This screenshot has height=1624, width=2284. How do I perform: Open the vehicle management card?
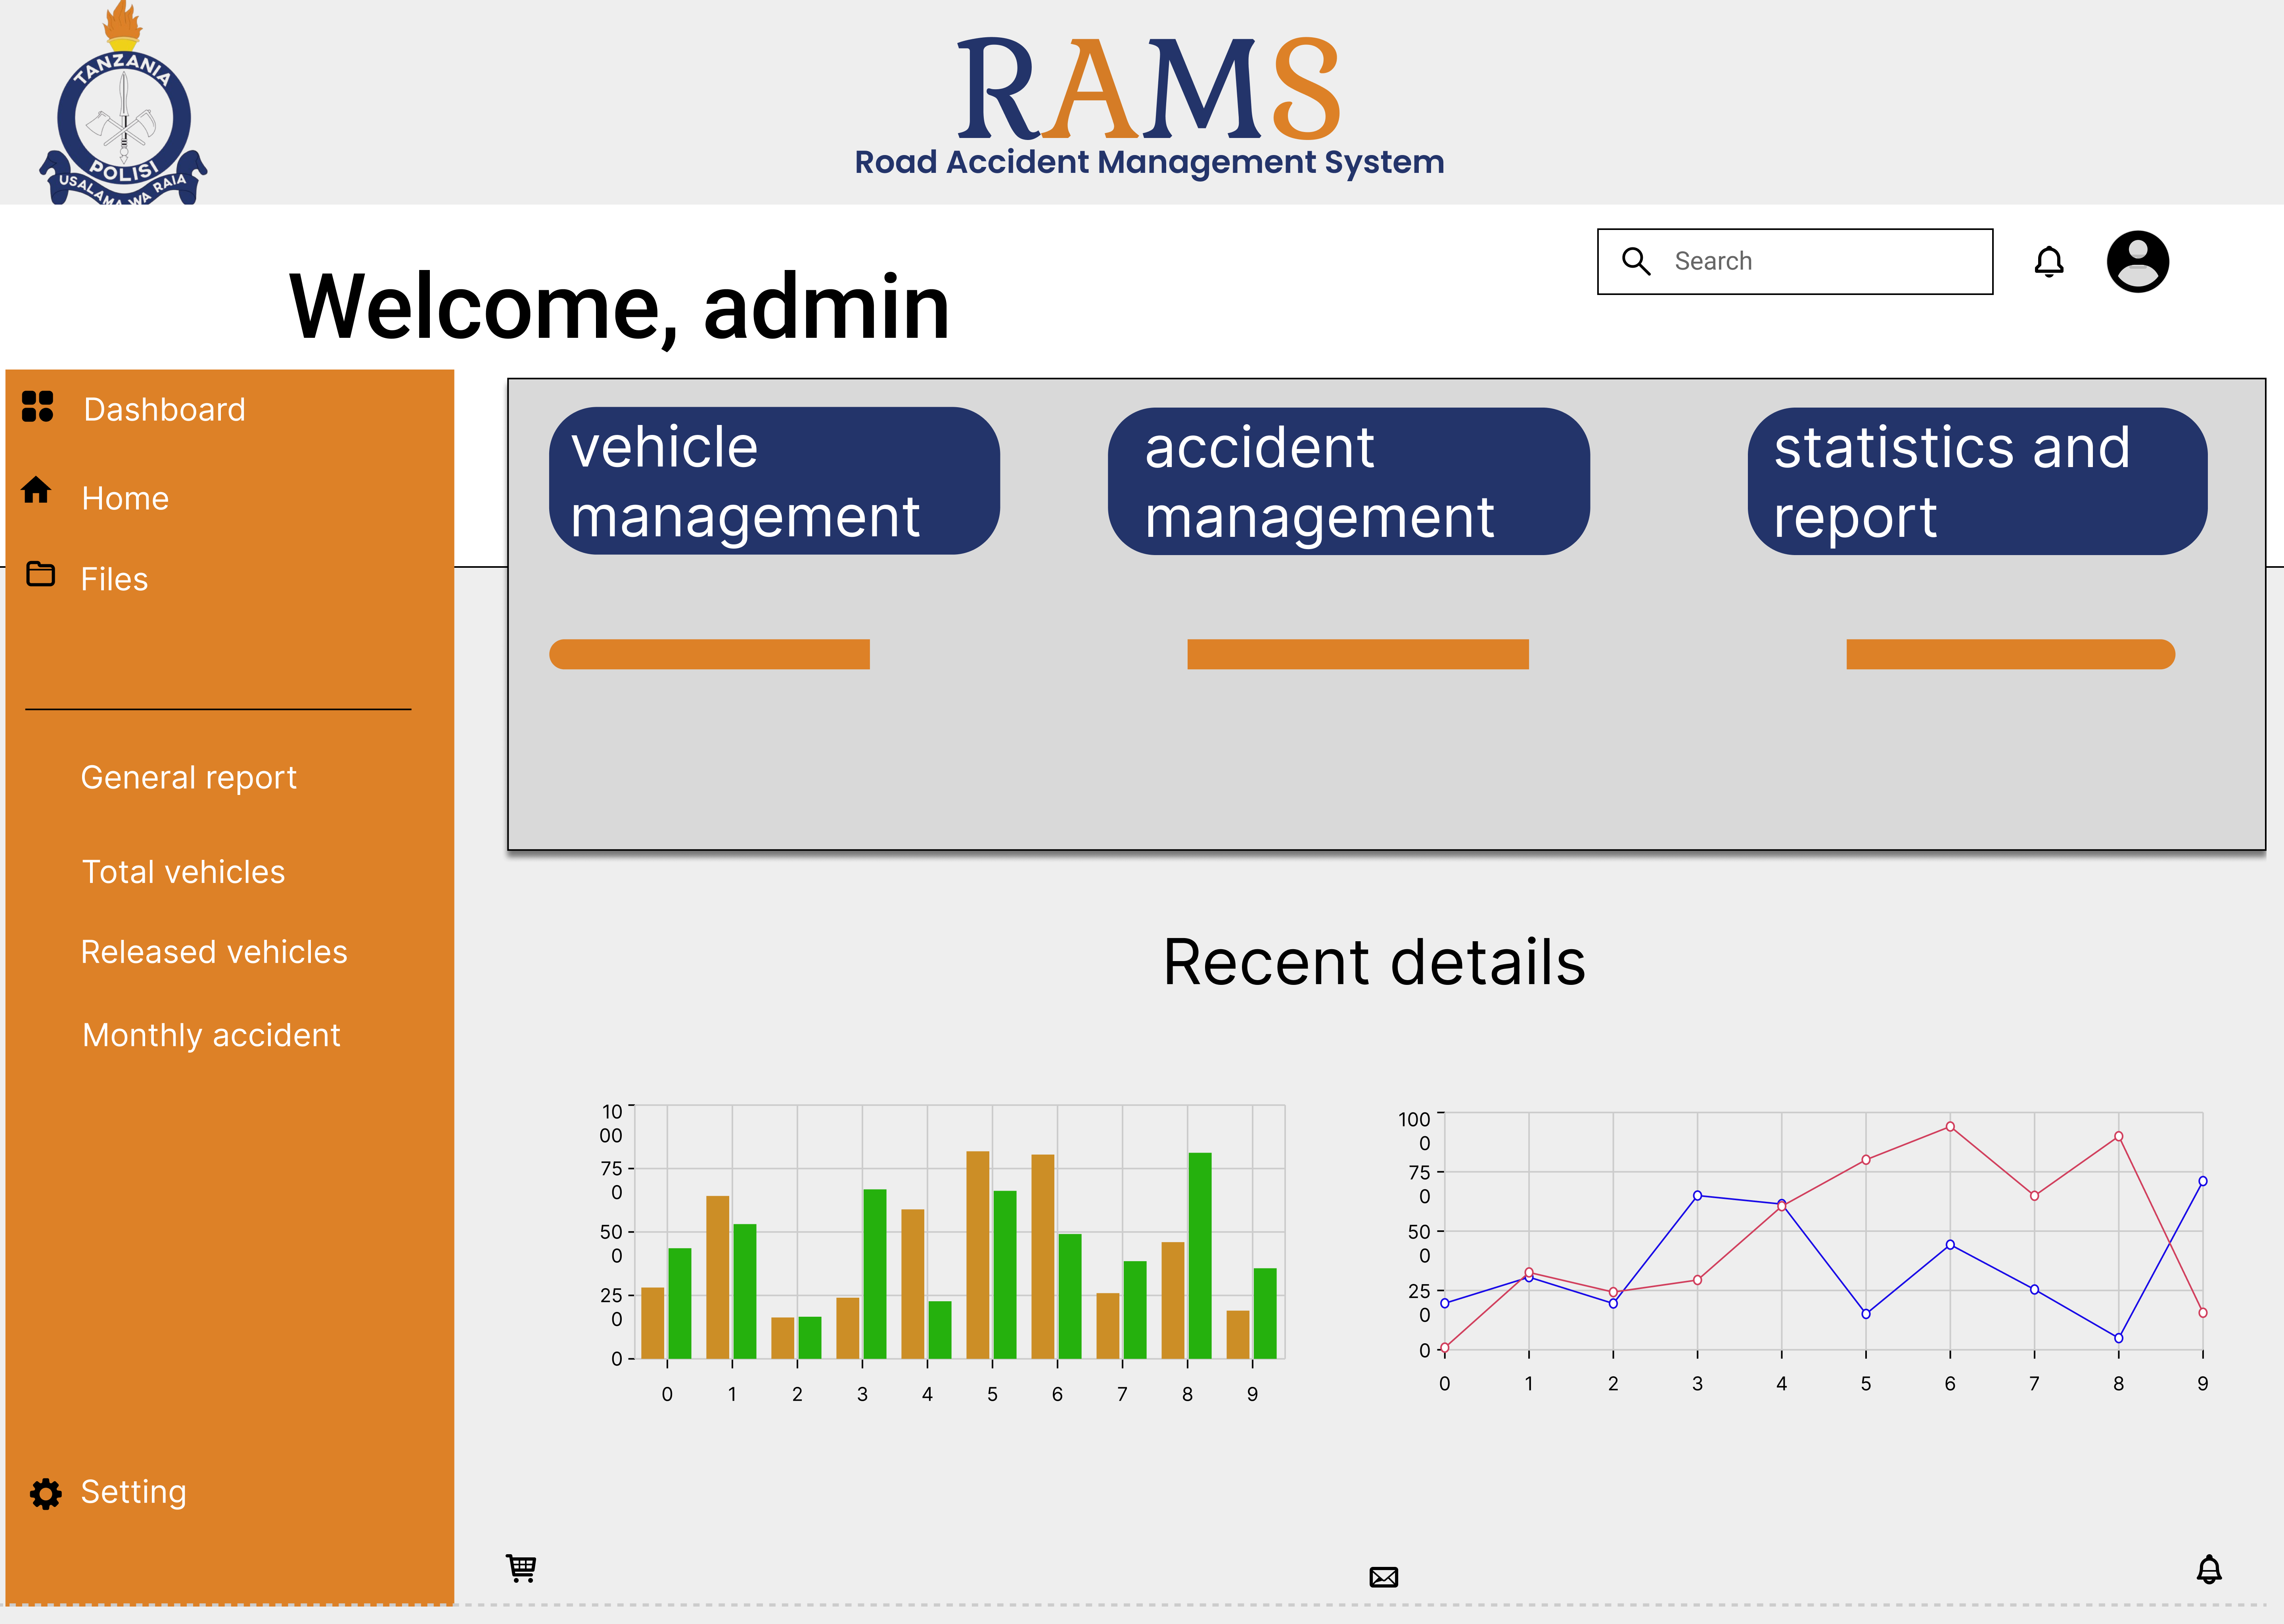[x=774, y=481]
